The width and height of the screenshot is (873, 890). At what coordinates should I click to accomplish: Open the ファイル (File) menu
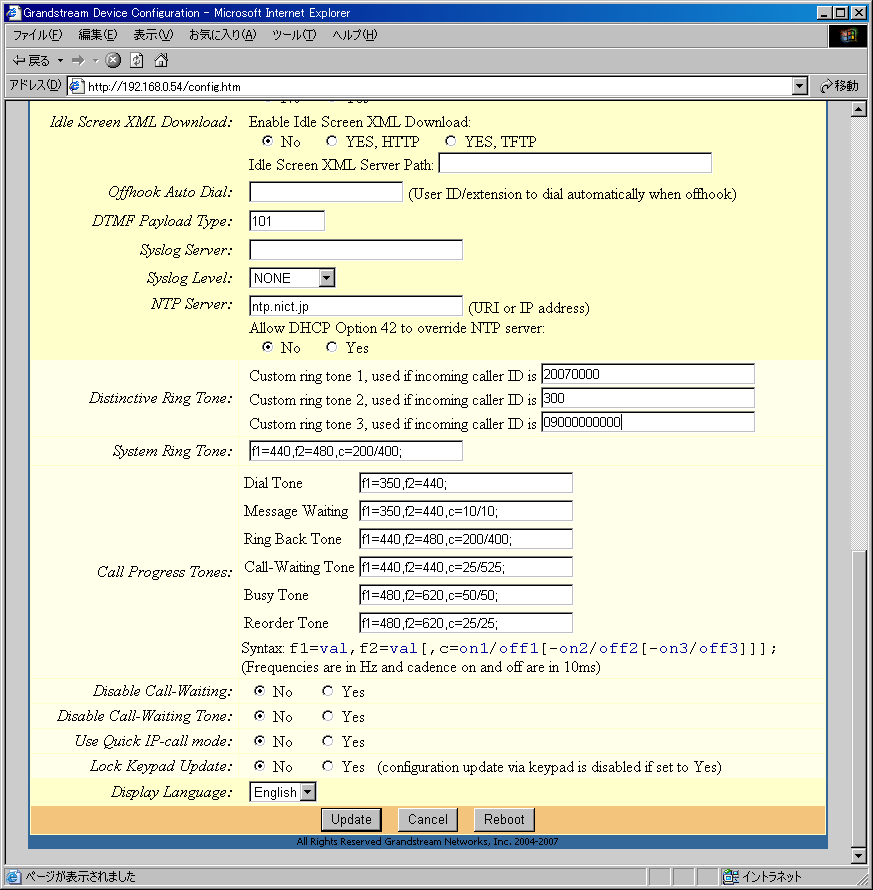[38, 35]
